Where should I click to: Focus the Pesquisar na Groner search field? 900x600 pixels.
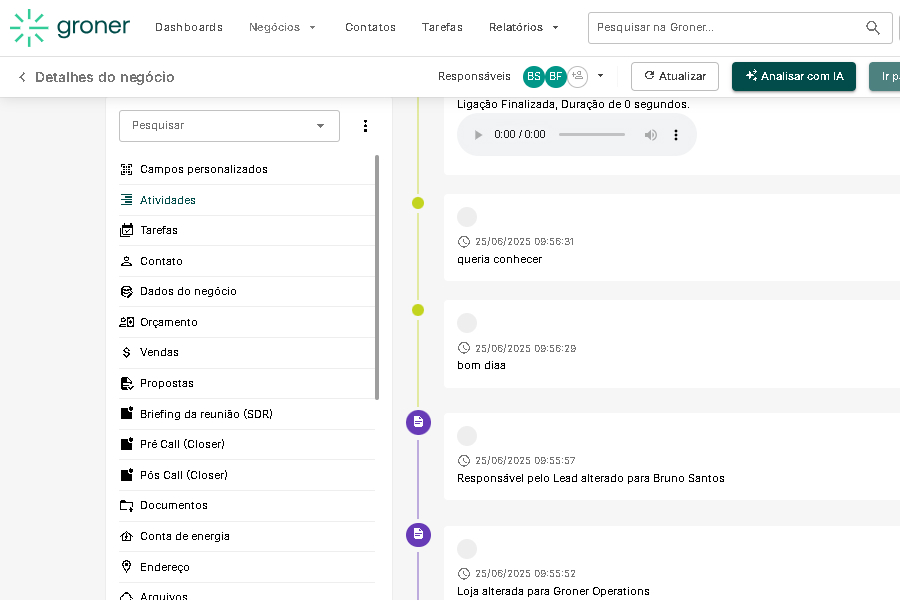click(725, 28)
